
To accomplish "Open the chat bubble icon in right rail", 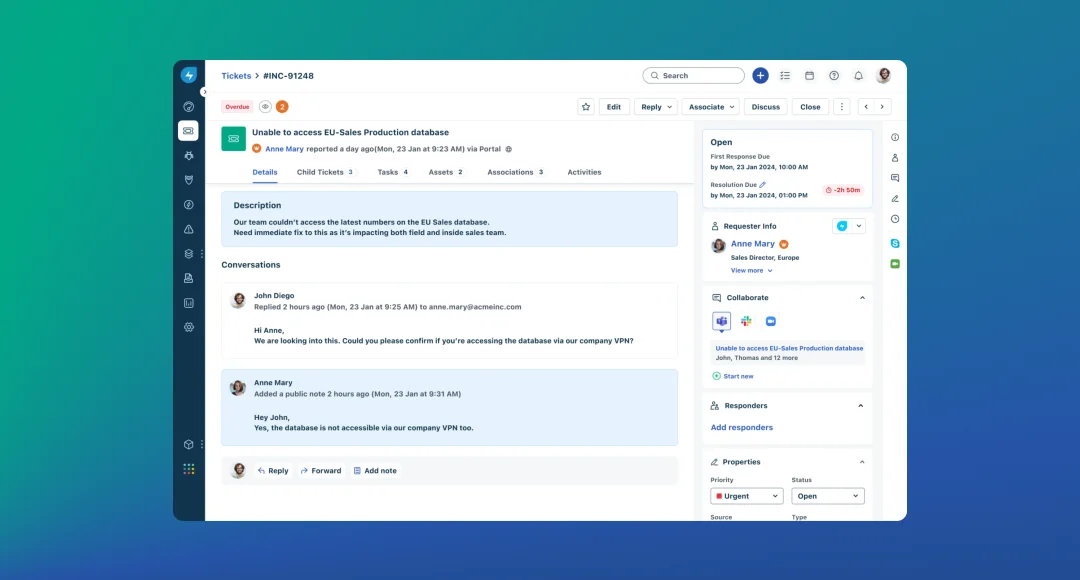I will tap(895, 178).
